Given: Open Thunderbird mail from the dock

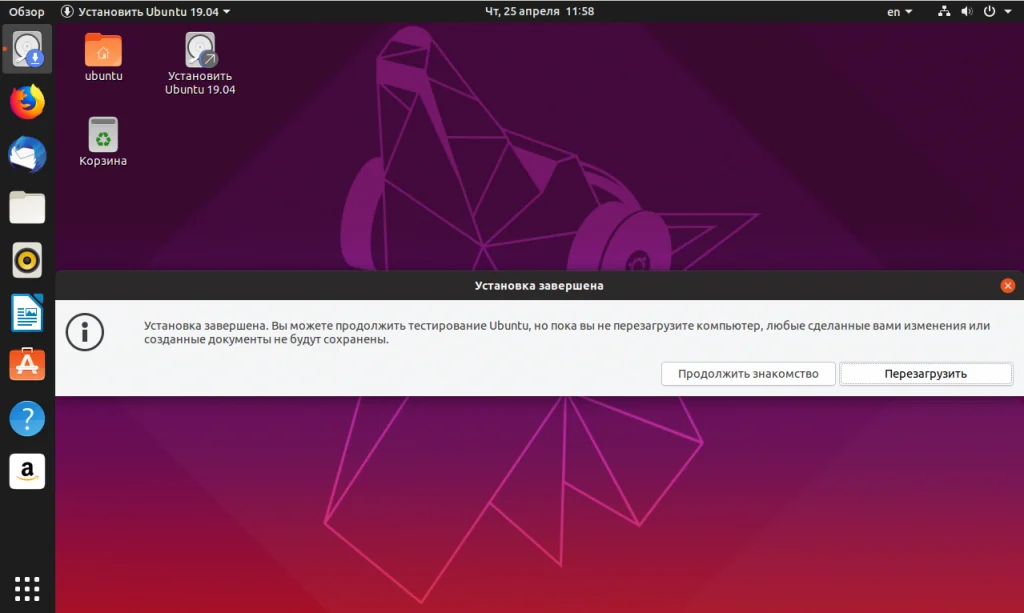Looking at the screenshot, I should coord(27,155).
